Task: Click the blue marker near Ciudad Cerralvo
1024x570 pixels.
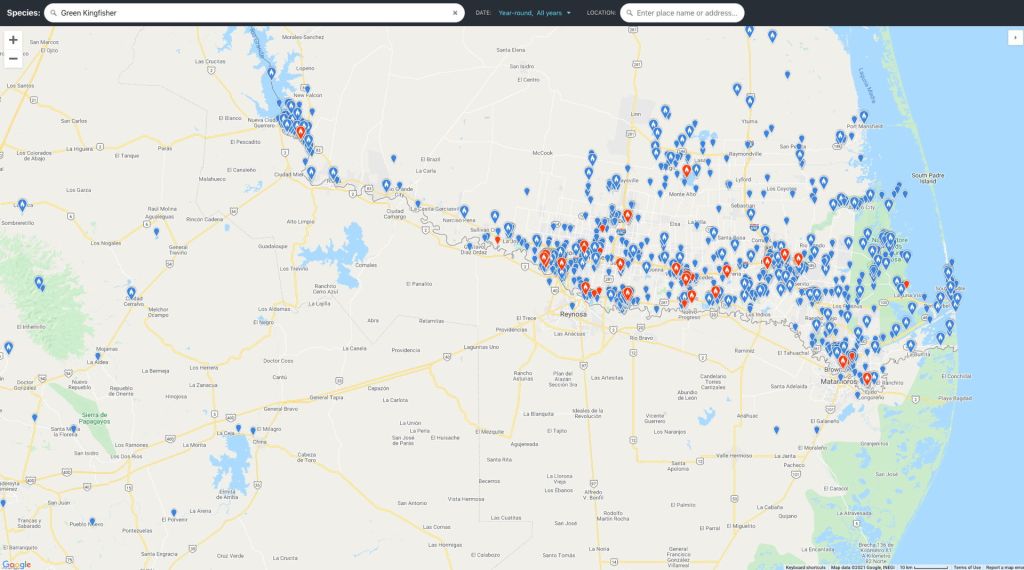Action: (131, 292)
